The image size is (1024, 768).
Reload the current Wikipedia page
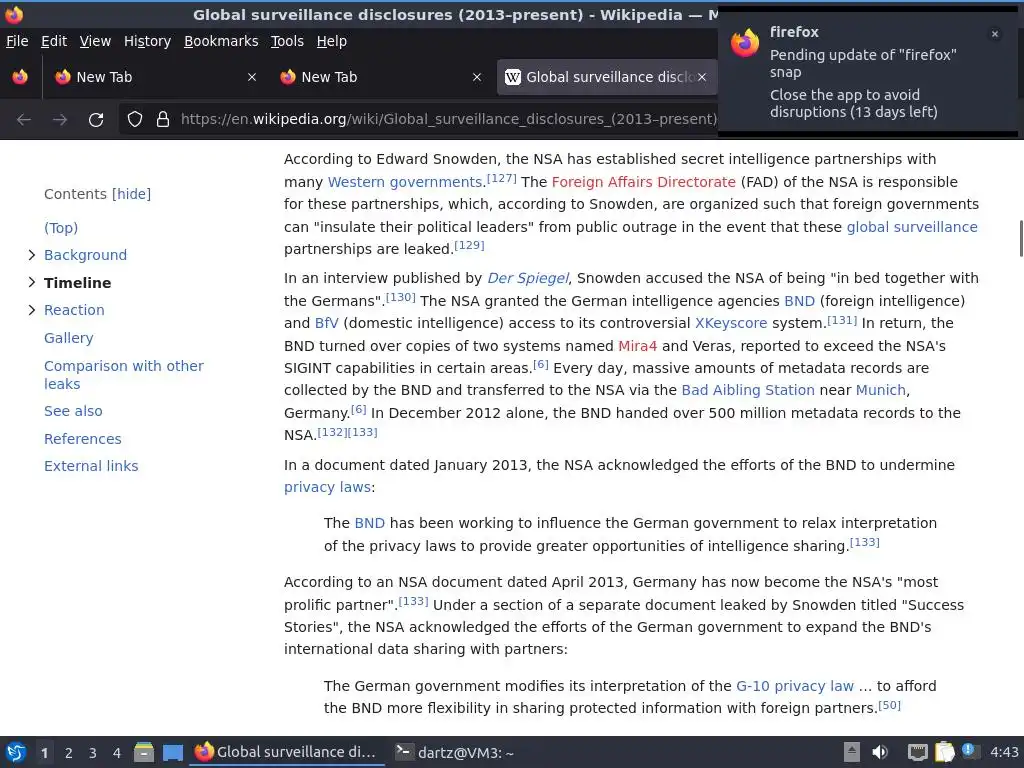96,120
